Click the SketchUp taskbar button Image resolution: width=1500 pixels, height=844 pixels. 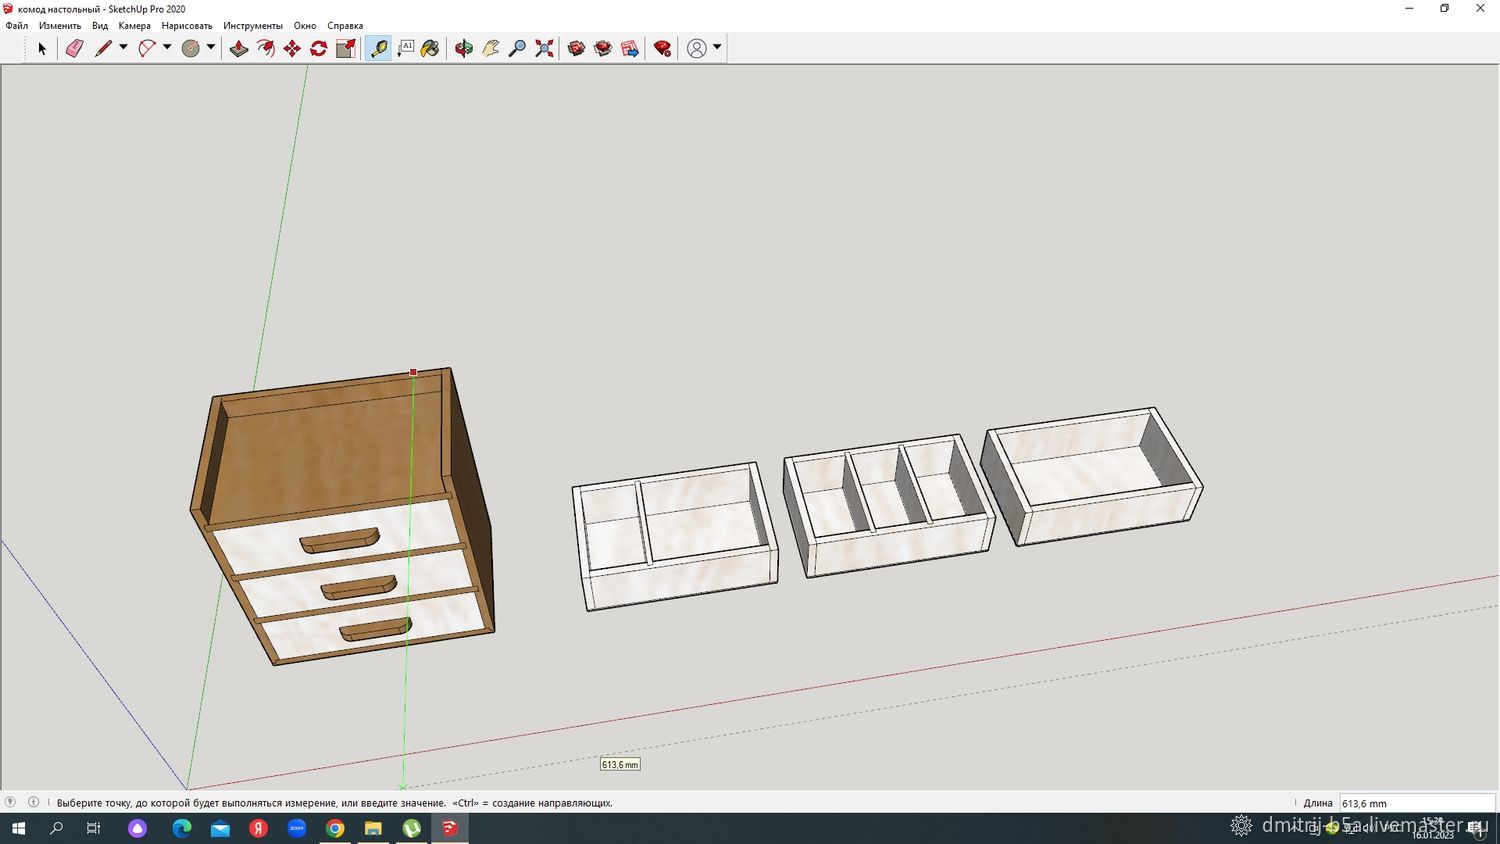450,828
